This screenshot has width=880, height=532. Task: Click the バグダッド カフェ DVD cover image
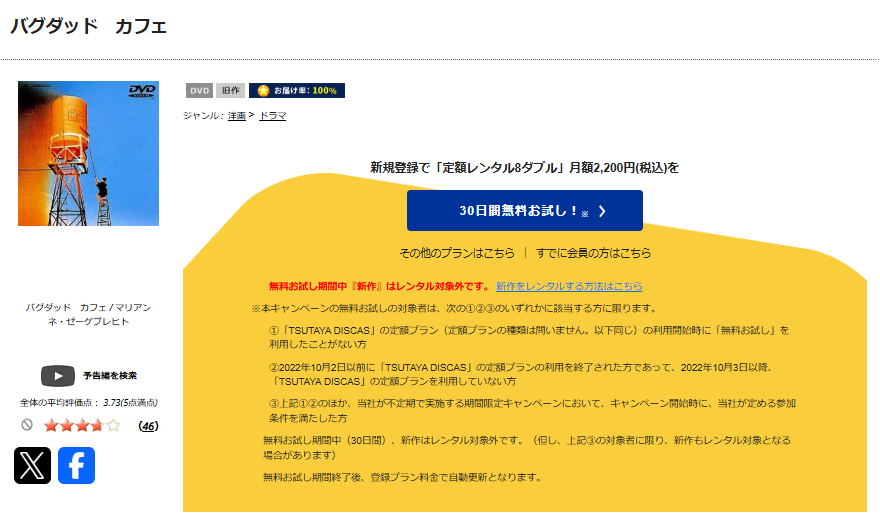(89, 153)
